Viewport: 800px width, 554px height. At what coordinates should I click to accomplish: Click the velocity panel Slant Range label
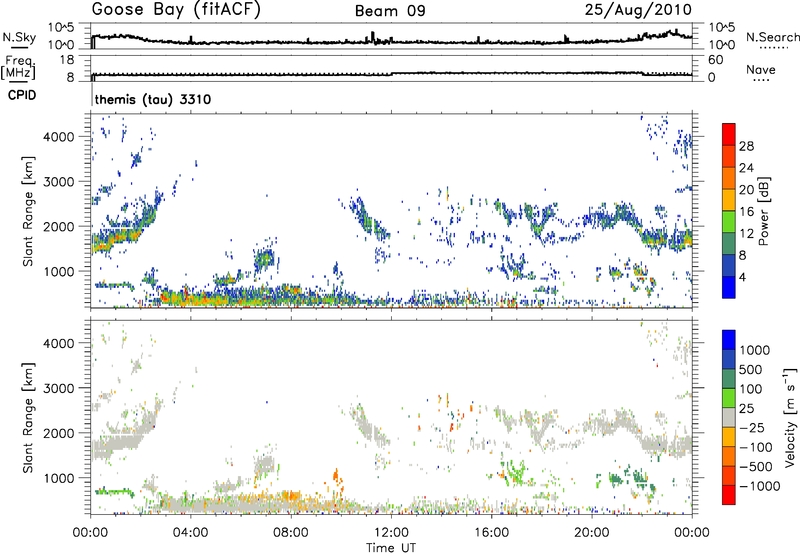[x=28, y=418]
